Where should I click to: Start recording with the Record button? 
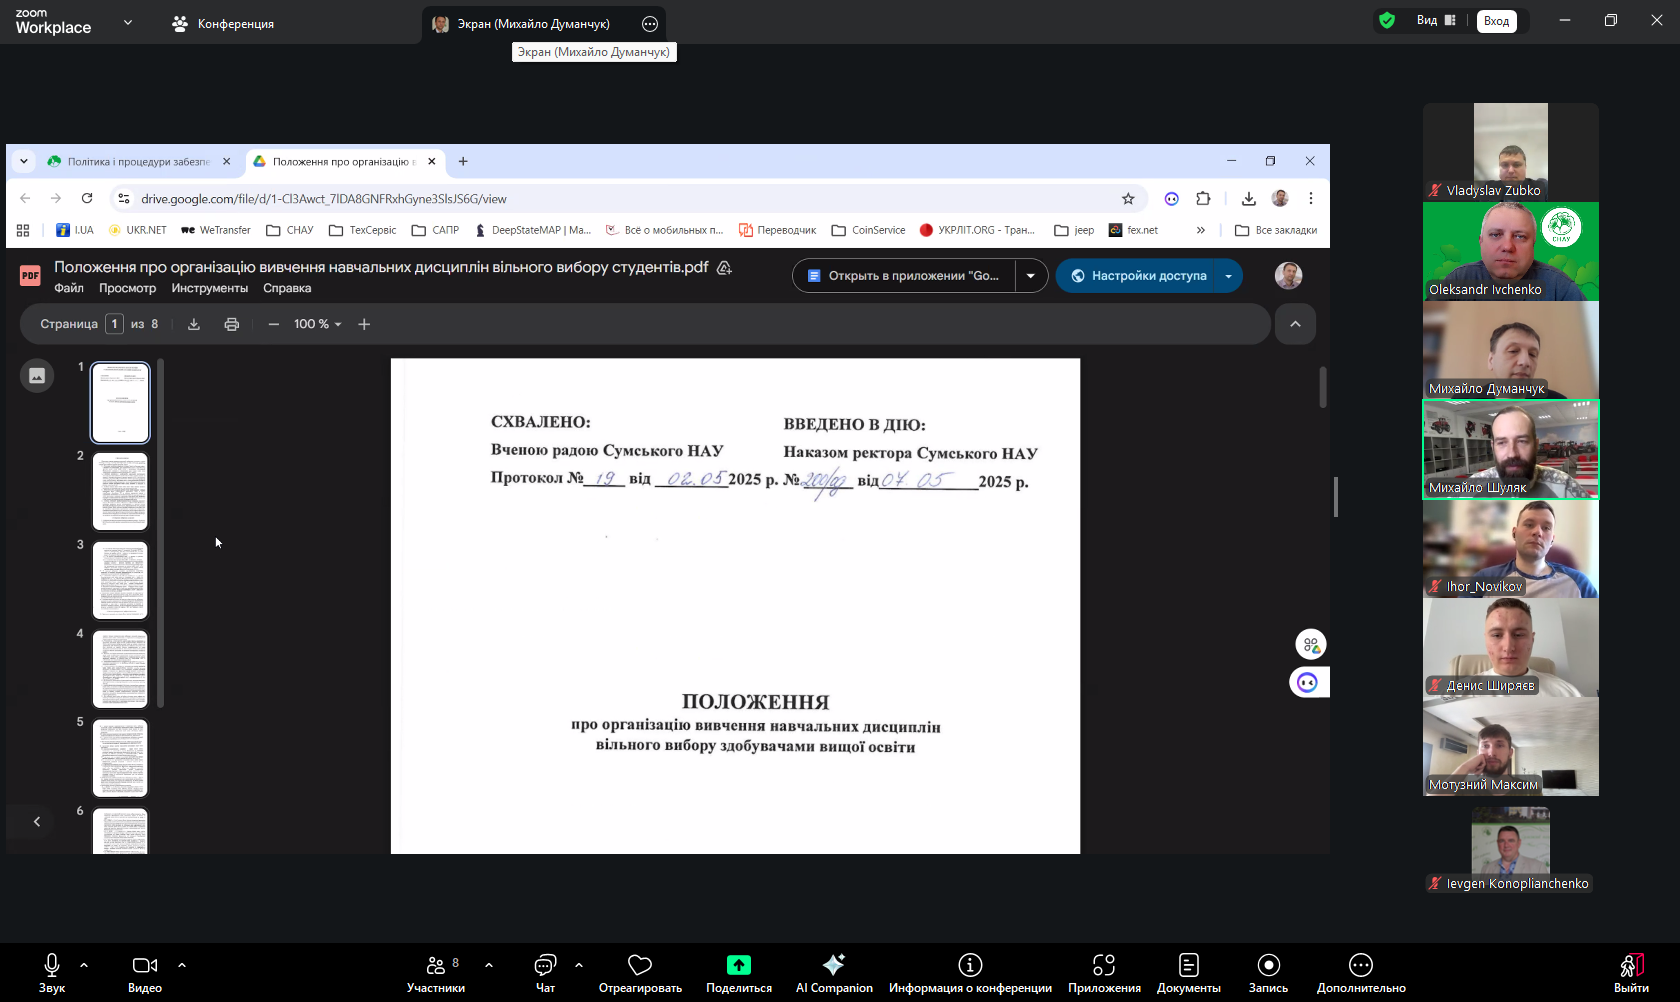(1268, 965)
